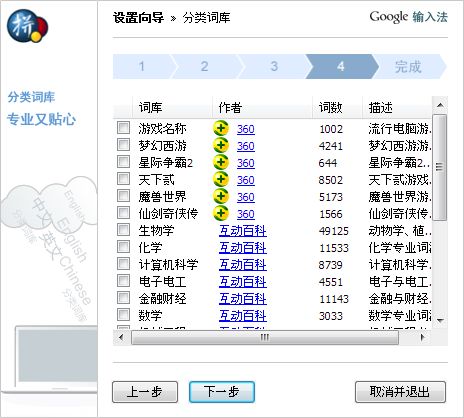This screenshot has width=464, height=418.
Task: Open 互动百科 link in 生物学 row
Action: [x=243, y=231]
